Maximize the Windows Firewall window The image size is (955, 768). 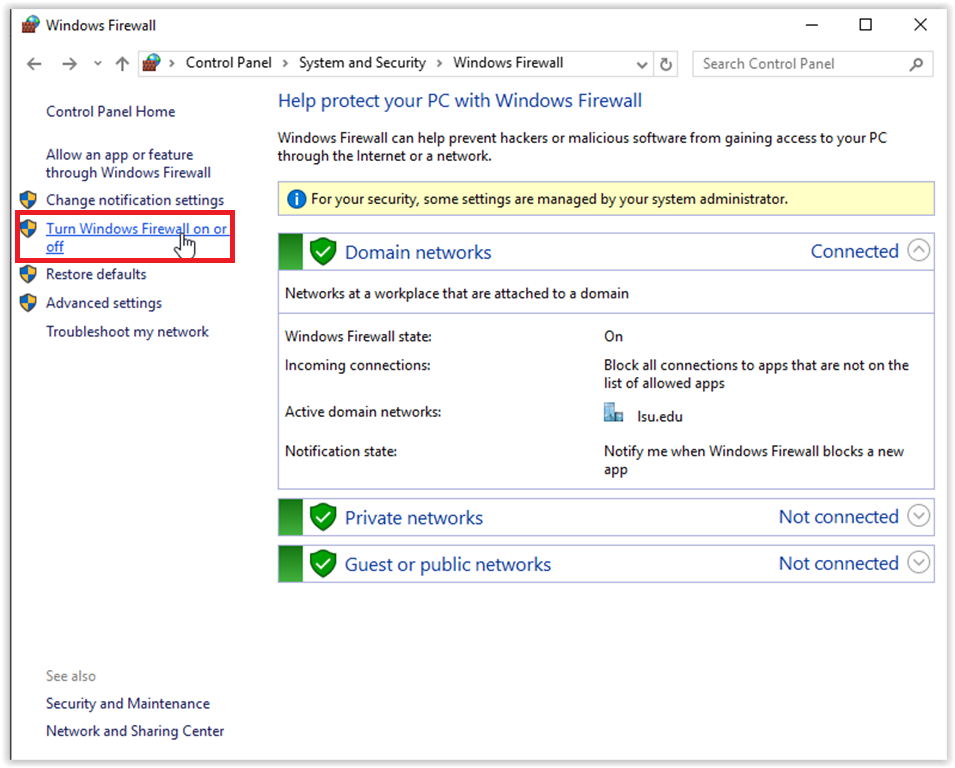[865, 24]
